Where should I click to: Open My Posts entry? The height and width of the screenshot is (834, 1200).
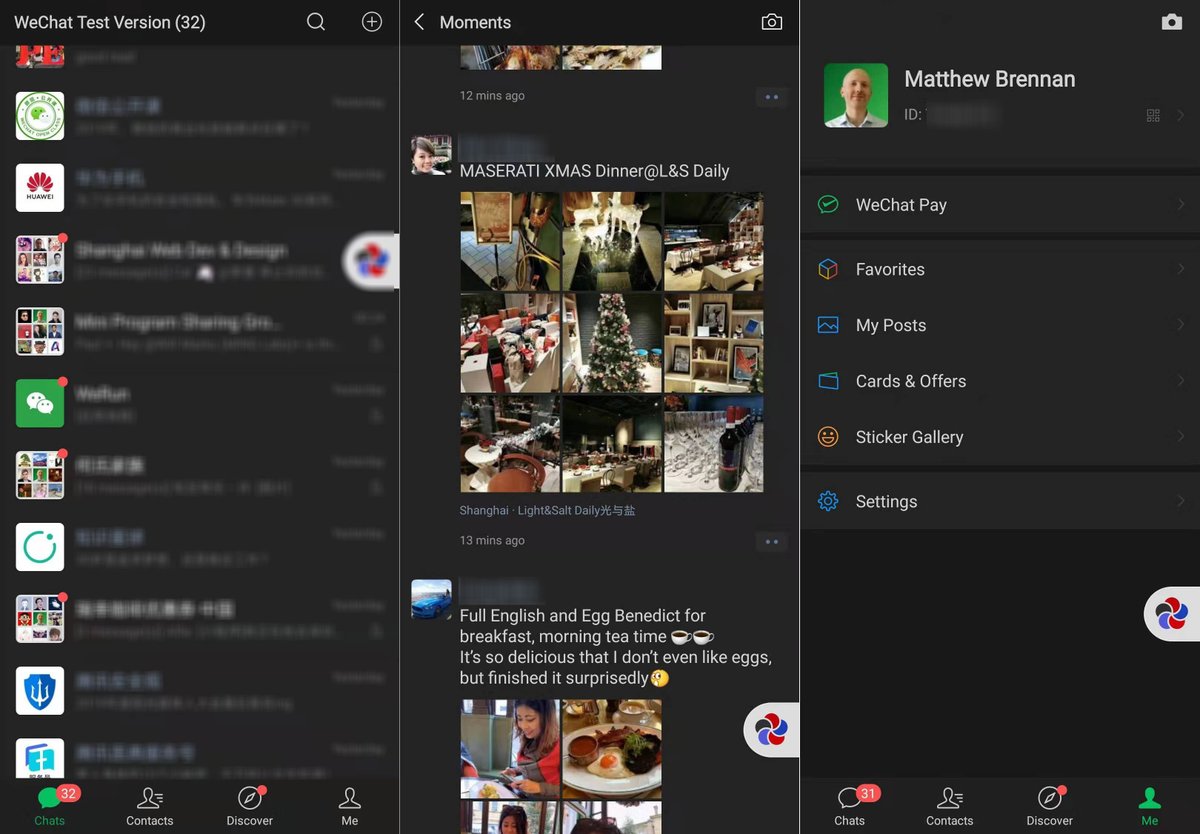pos(1000,325)
